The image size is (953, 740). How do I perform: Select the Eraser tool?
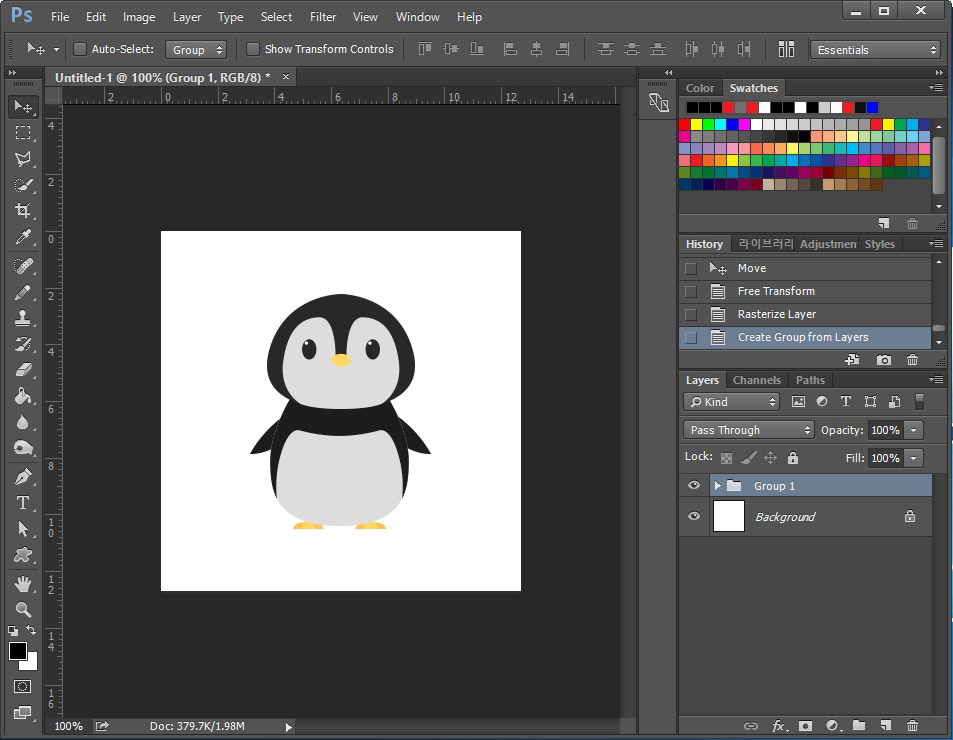[23, 370]
